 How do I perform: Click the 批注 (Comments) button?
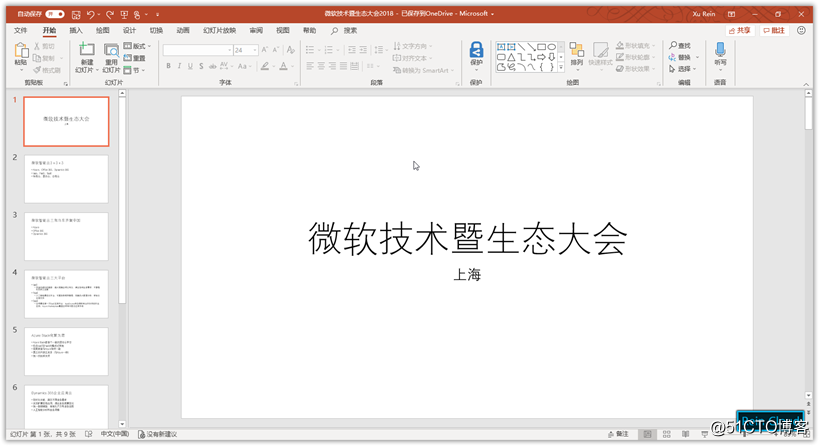coord(775,30)
